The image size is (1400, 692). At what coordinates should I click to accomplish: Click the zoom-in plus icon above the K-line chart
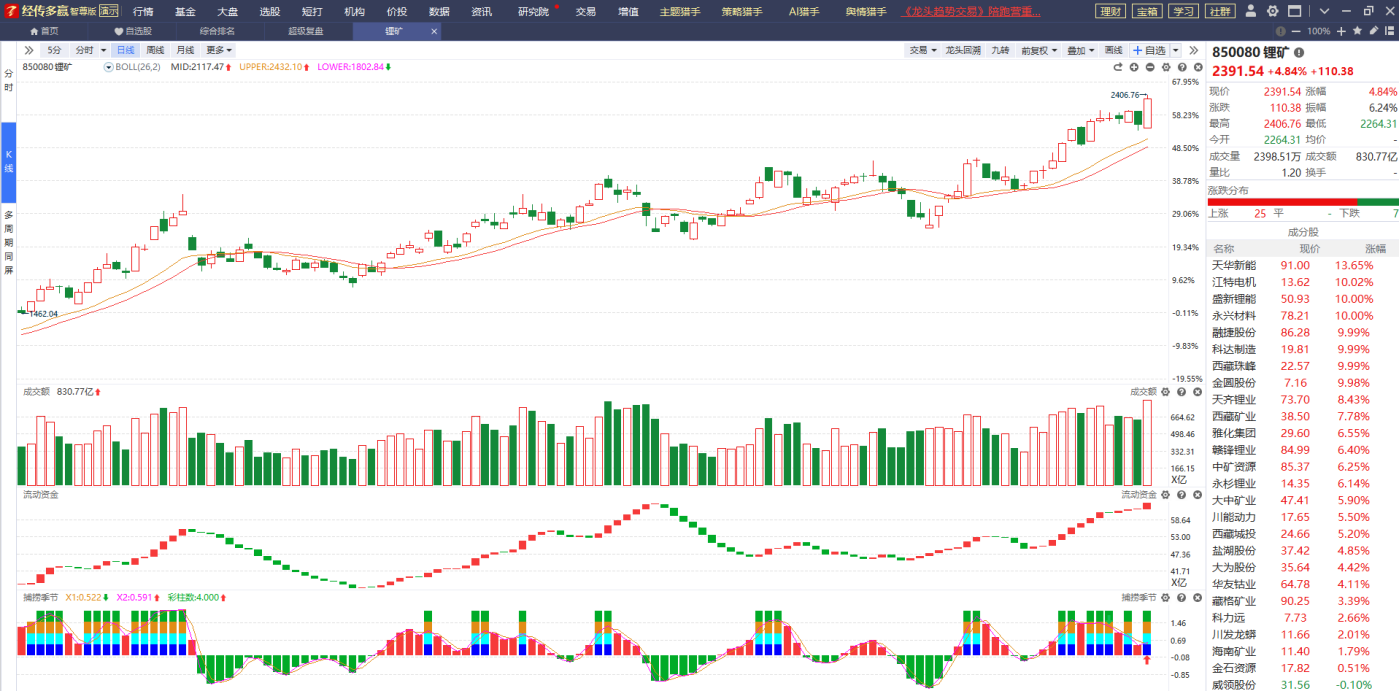pyautogui.click(x=1134, y=67)
